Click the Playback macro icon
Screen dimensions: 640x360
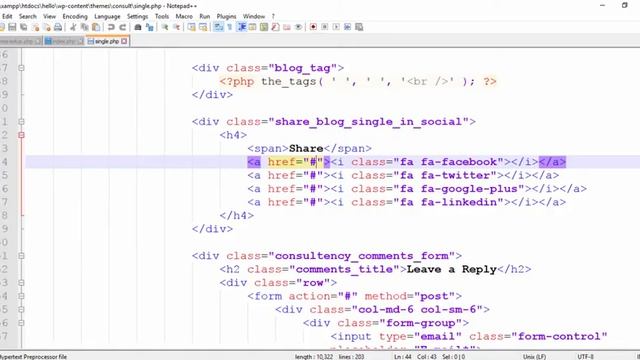pyautogui.click(x=336, y=27)
